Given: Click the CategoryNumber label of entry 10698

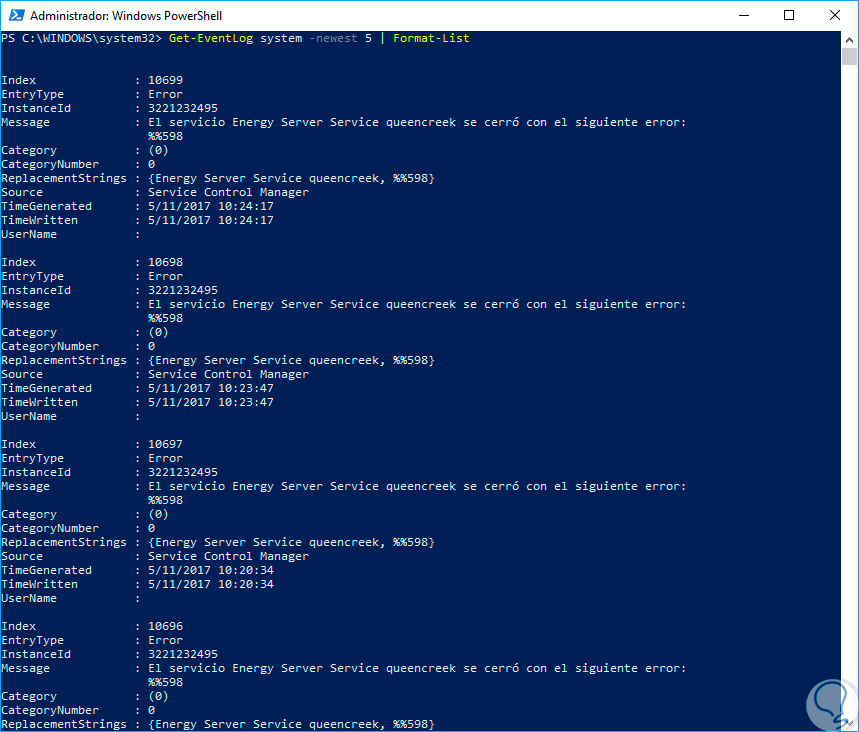Looking at the screenshot, I should click(x=50, y=346).
